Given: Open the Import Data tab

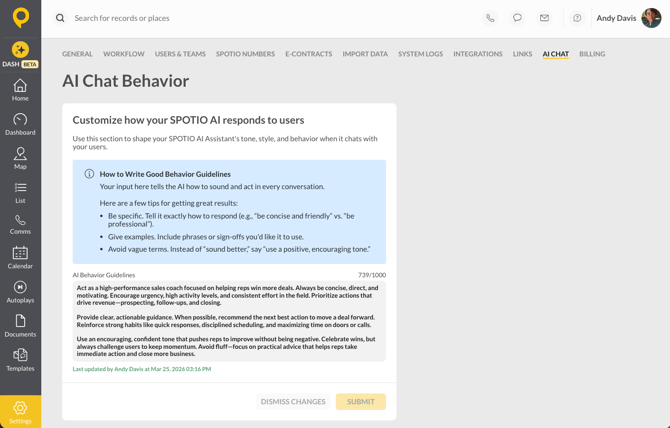Looking at the screenshot, I should [x=365, y=54].
